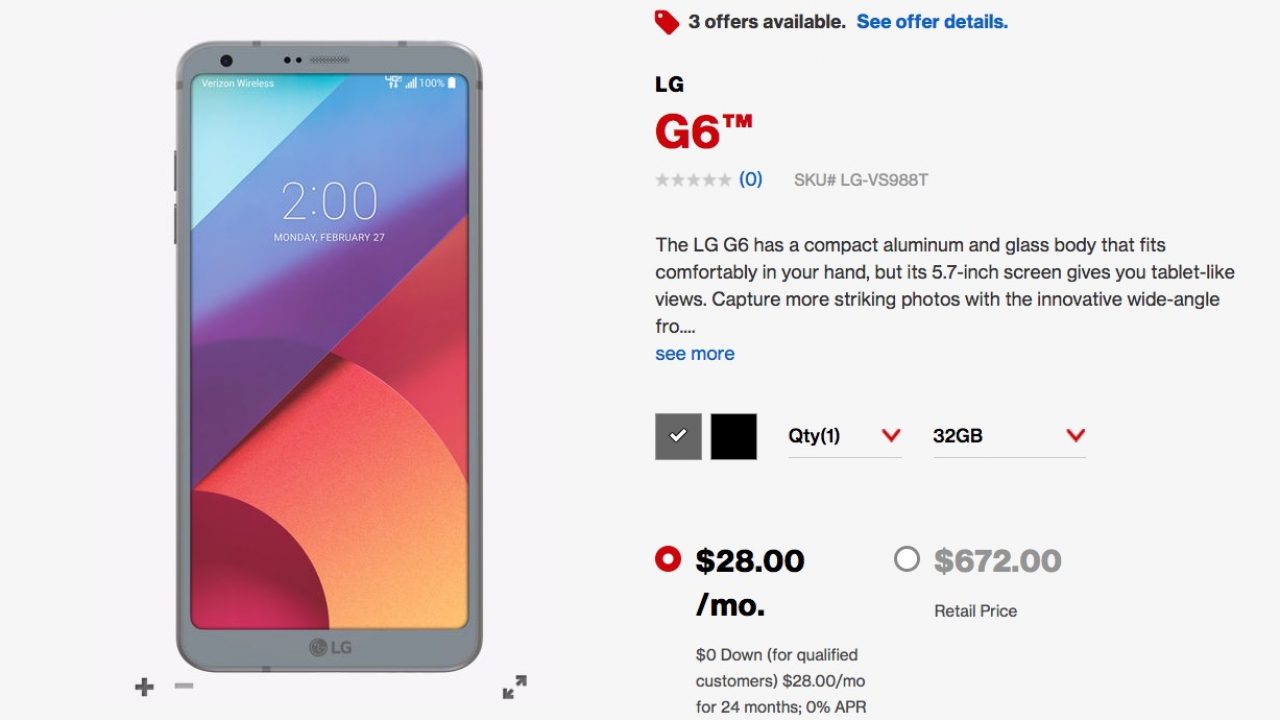Open the (0) reviews count link
The height and width of the screenshot is (720, 1280).
[x=751, y=179]
